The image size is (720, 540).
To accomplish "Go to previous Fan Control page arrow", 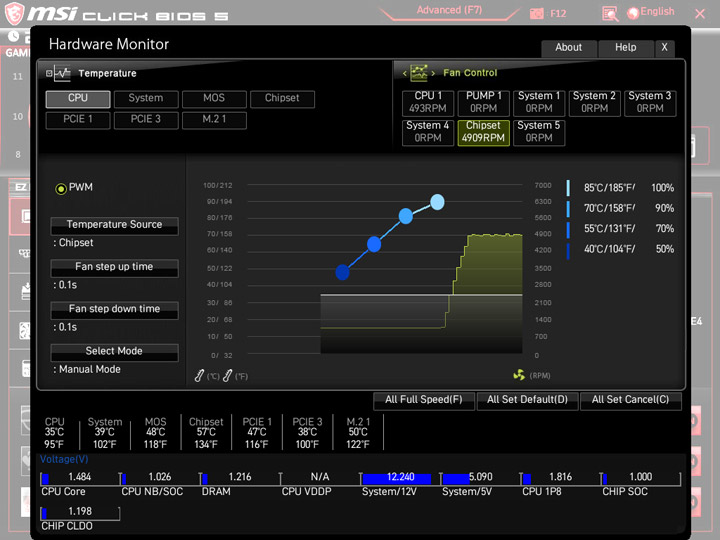I will [405, 73].
